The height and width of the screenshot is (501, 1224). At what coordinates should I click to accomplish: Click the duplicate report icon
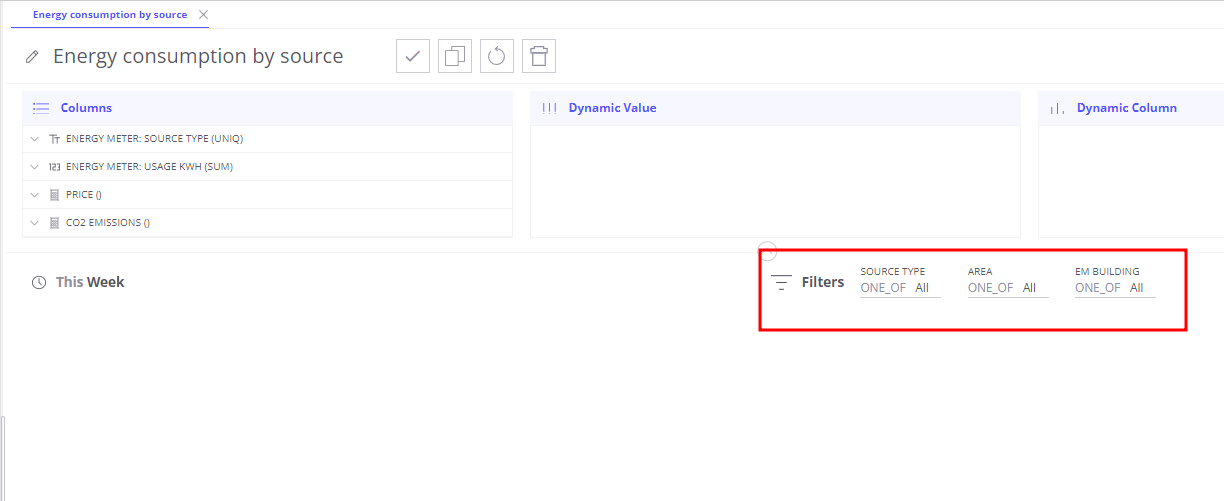pos(455,56)
